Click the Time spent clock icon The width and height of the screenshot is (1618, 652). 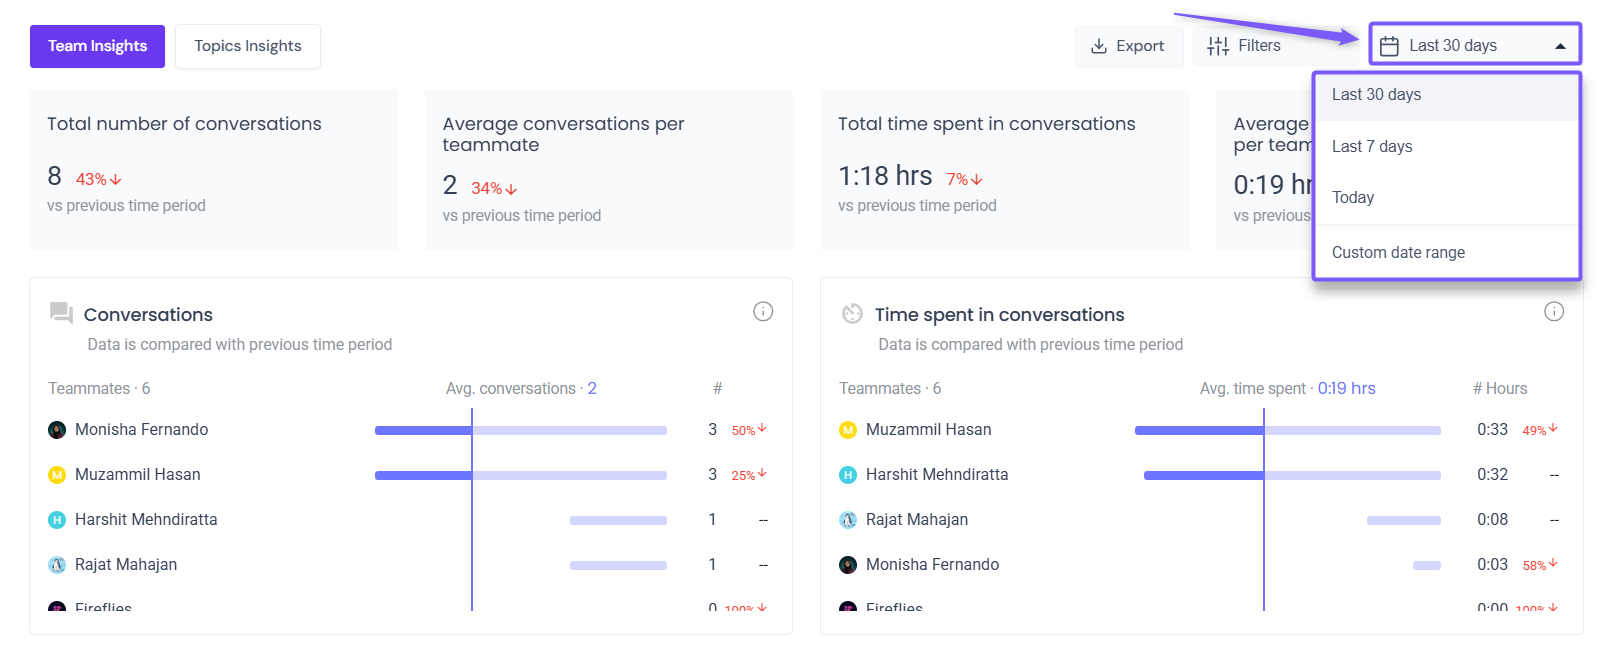[852, 314]
